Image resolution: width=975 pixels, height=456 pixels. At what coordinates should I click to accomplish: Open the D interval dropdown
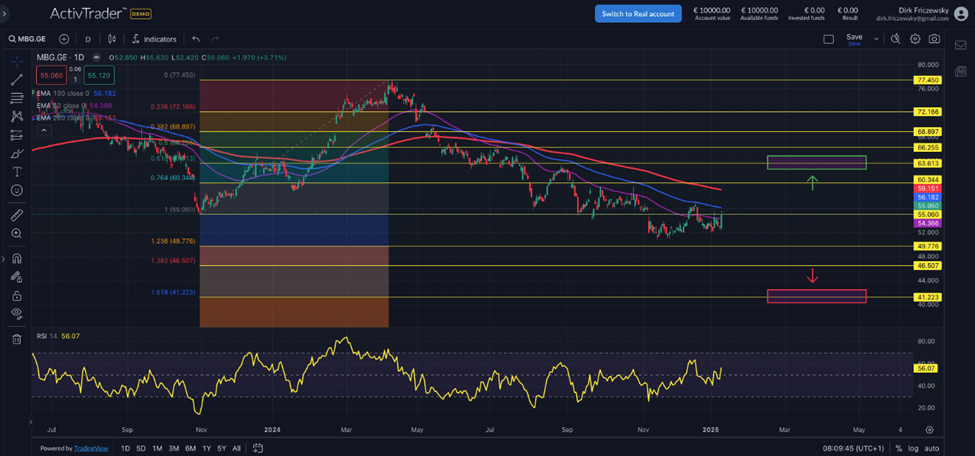click(x=88, y=39)
